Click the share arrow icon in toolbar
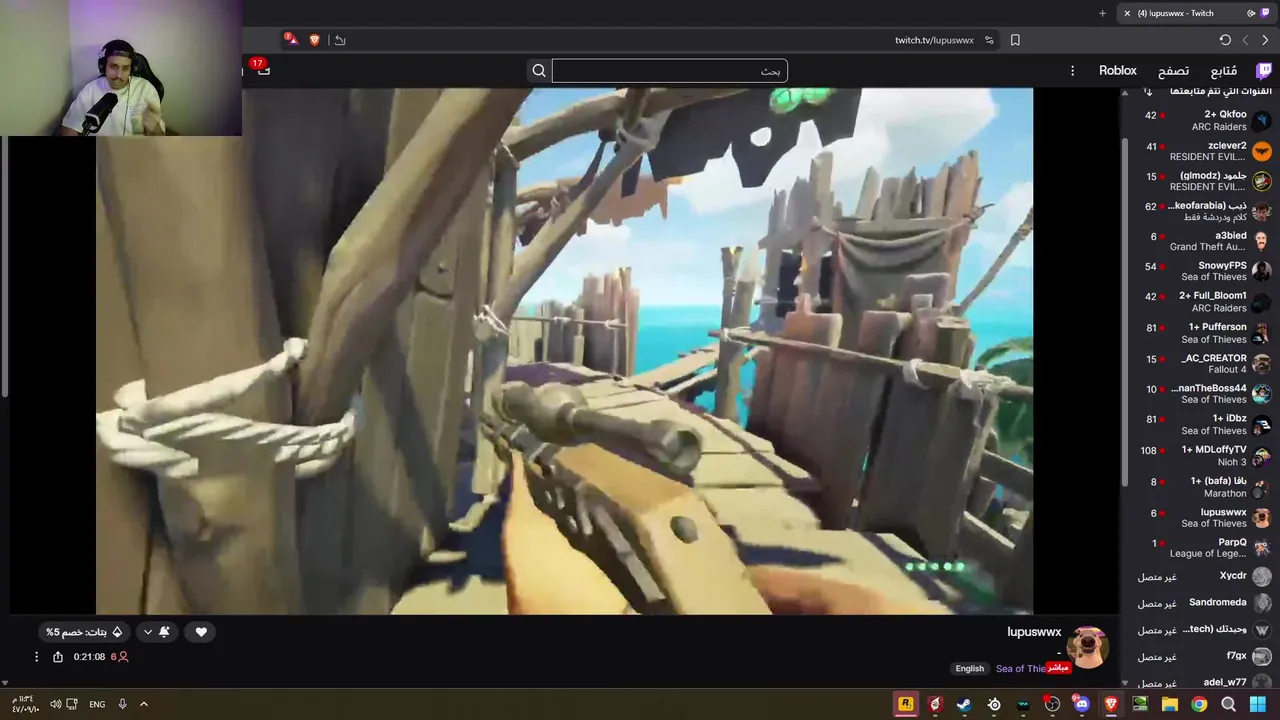Viewport: 1280px width, 720px height. coord(340,40)
